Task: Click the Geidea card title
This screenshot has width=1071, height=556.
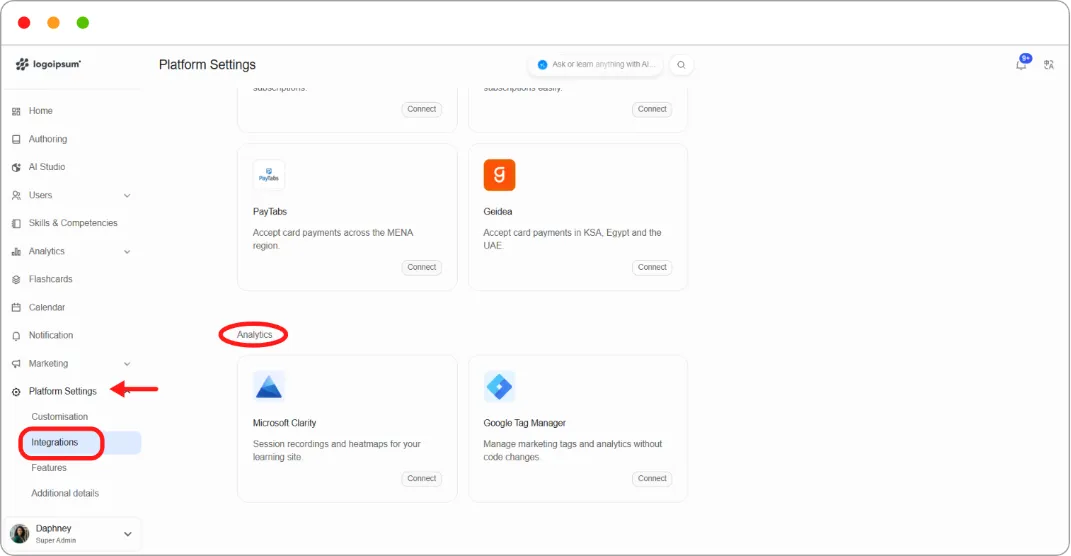Action: tap(498, 212)
